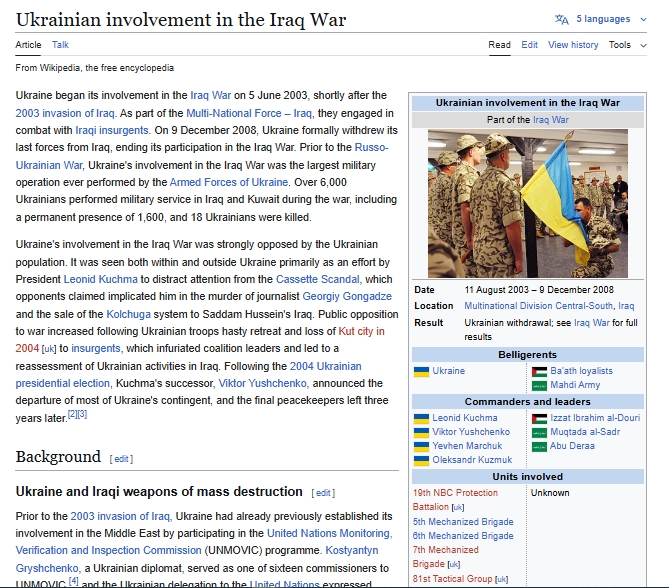Image resolution: width=669 pixels, height=588 pixels.
Task: Follow the Georgiy Gongadze link
Action: (347, 296)
